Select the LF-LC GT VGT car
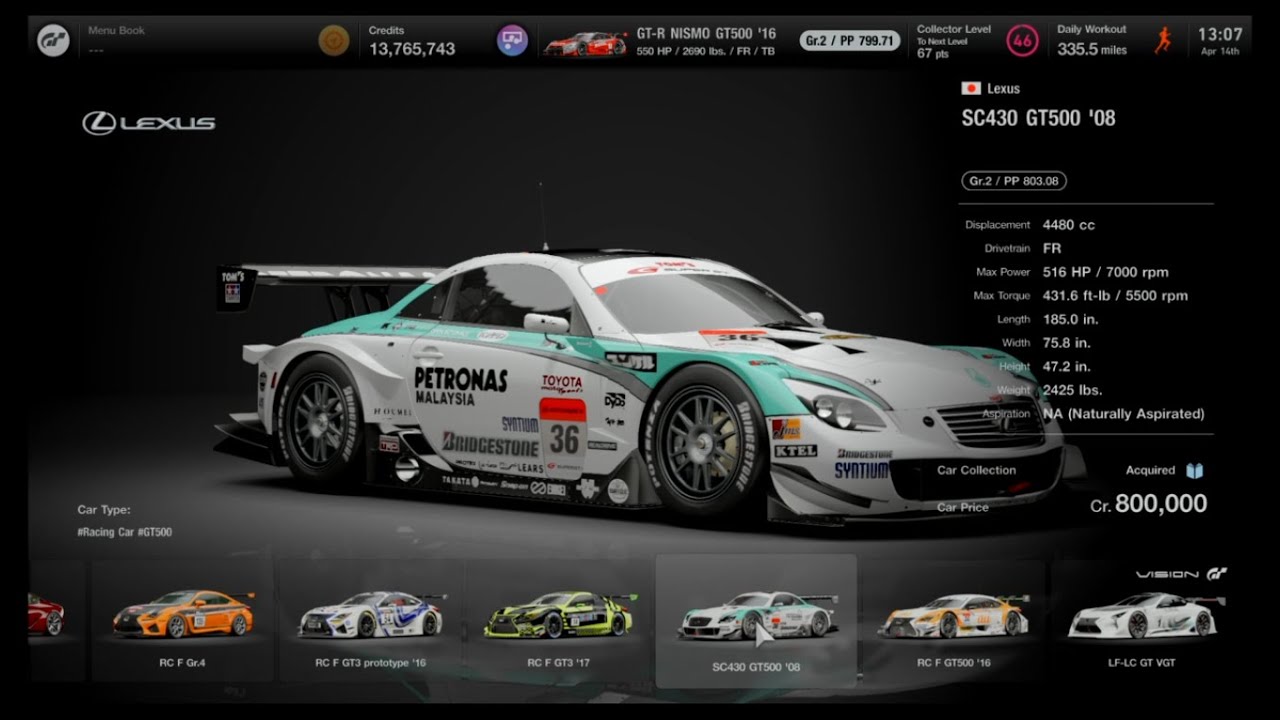1280x720 pixels. pos(1142,619)
